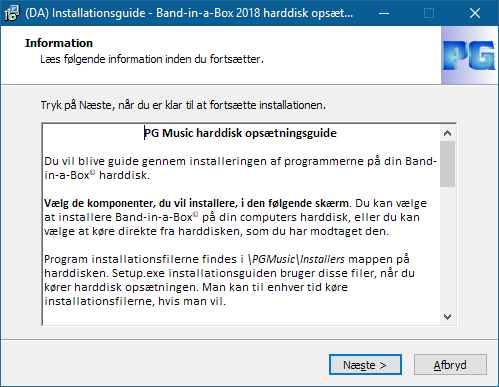The width and height of the screenshot is (499, 387).
Task: Click the scroll up arrow in the text box
Action: [x=447, y=134]
